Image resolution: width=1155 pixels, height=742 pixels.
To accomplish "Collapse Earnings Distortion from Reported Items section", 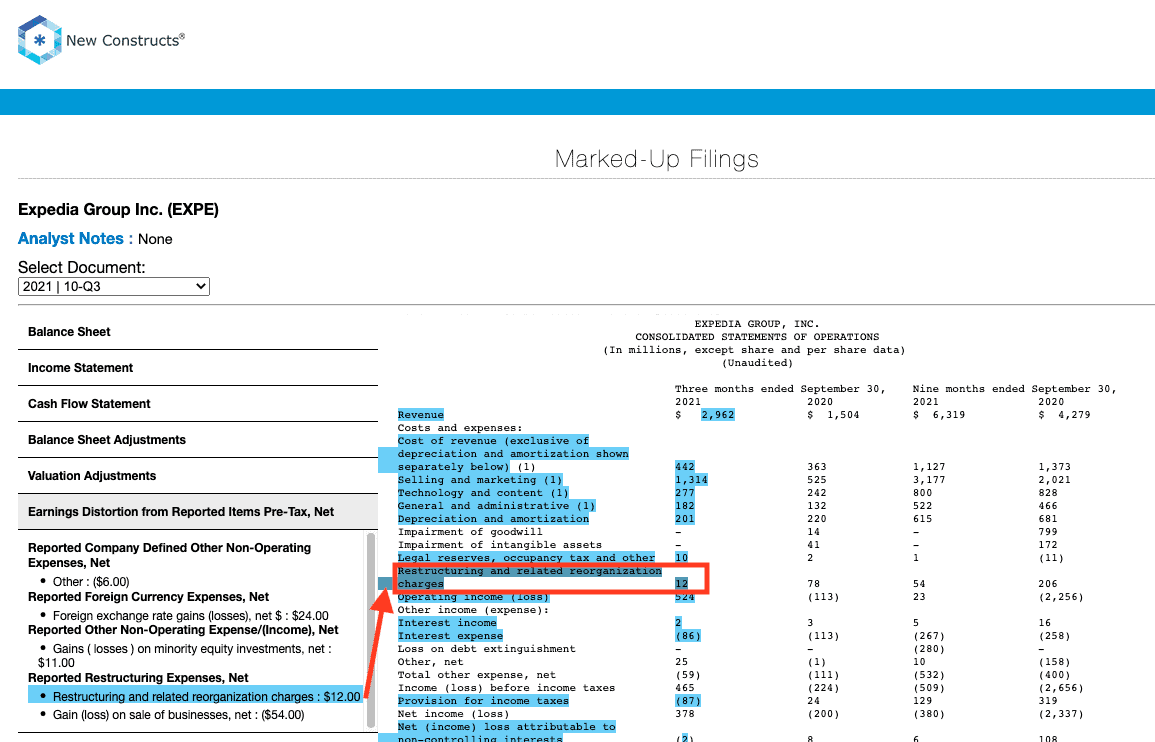I will [197, 512].
